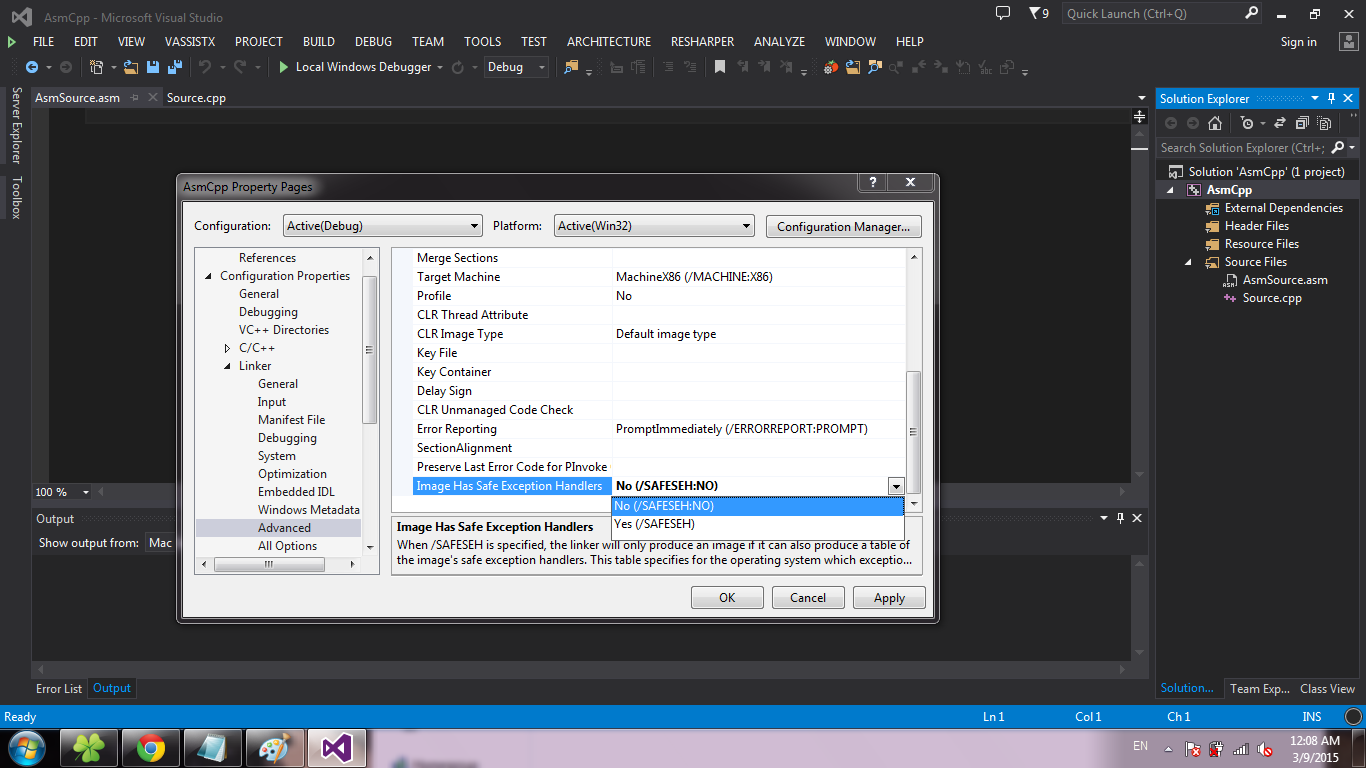Click the Find in Files toolbar icon
1366x768 pixels.
(571, 67)
